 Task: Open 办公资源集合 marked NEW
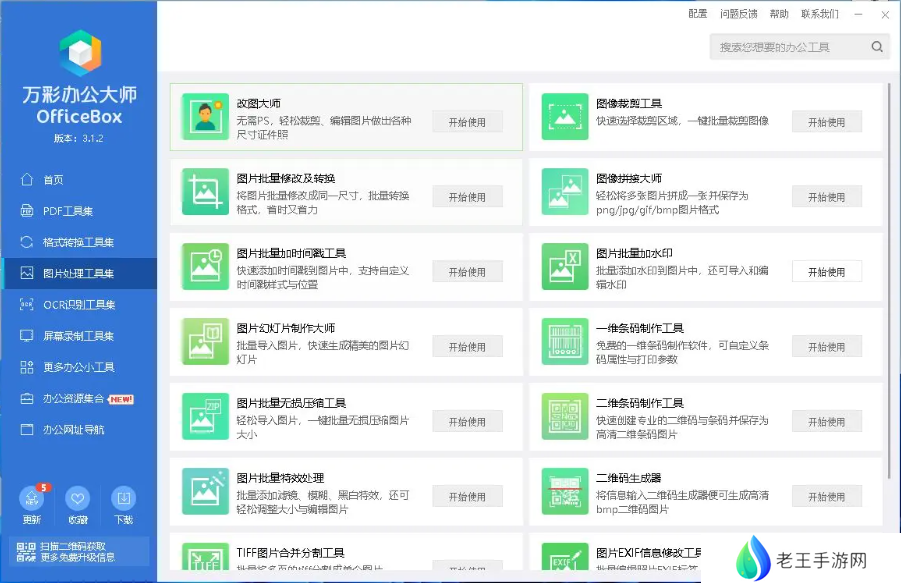pyautogui.click(x=78, y=399)
